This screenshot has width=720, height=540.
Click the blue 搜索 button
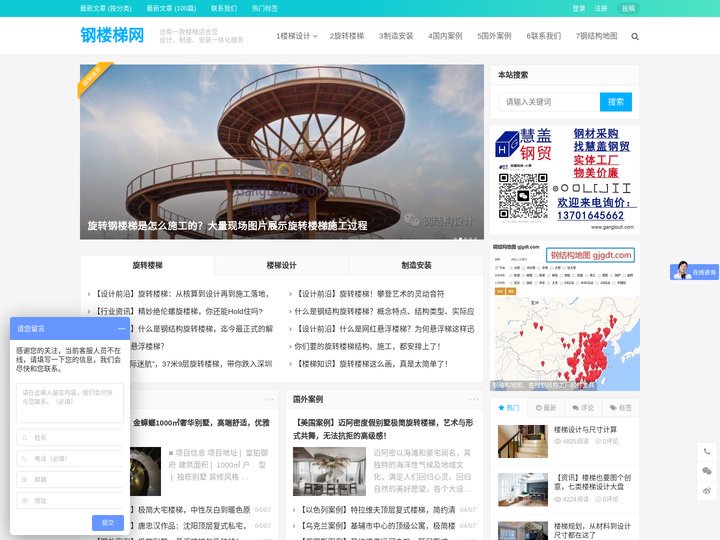pyautogui.click(x=616, y=102)
